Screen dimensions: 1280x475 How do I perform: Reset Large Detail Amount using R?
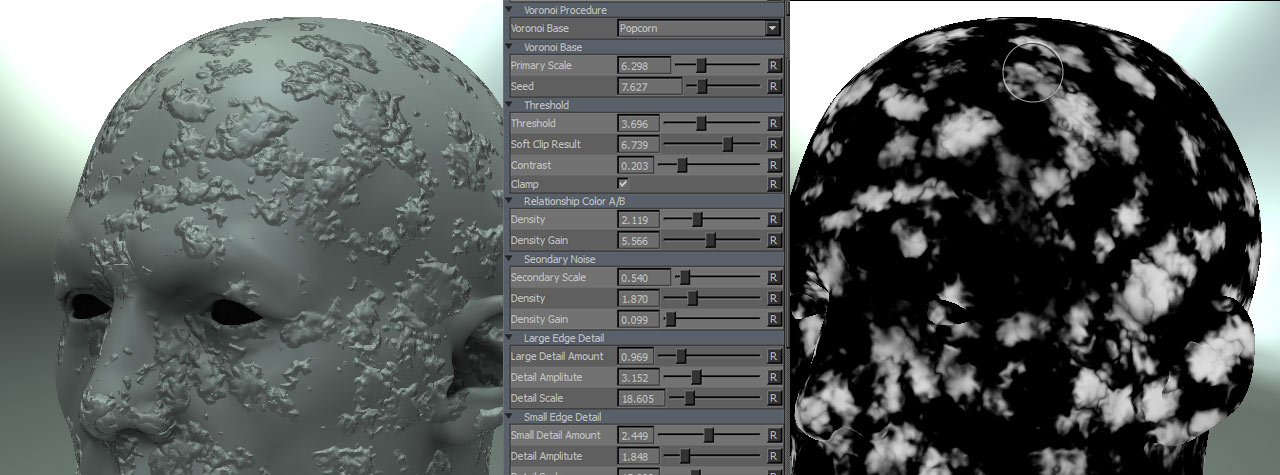(x=773, y=357)
